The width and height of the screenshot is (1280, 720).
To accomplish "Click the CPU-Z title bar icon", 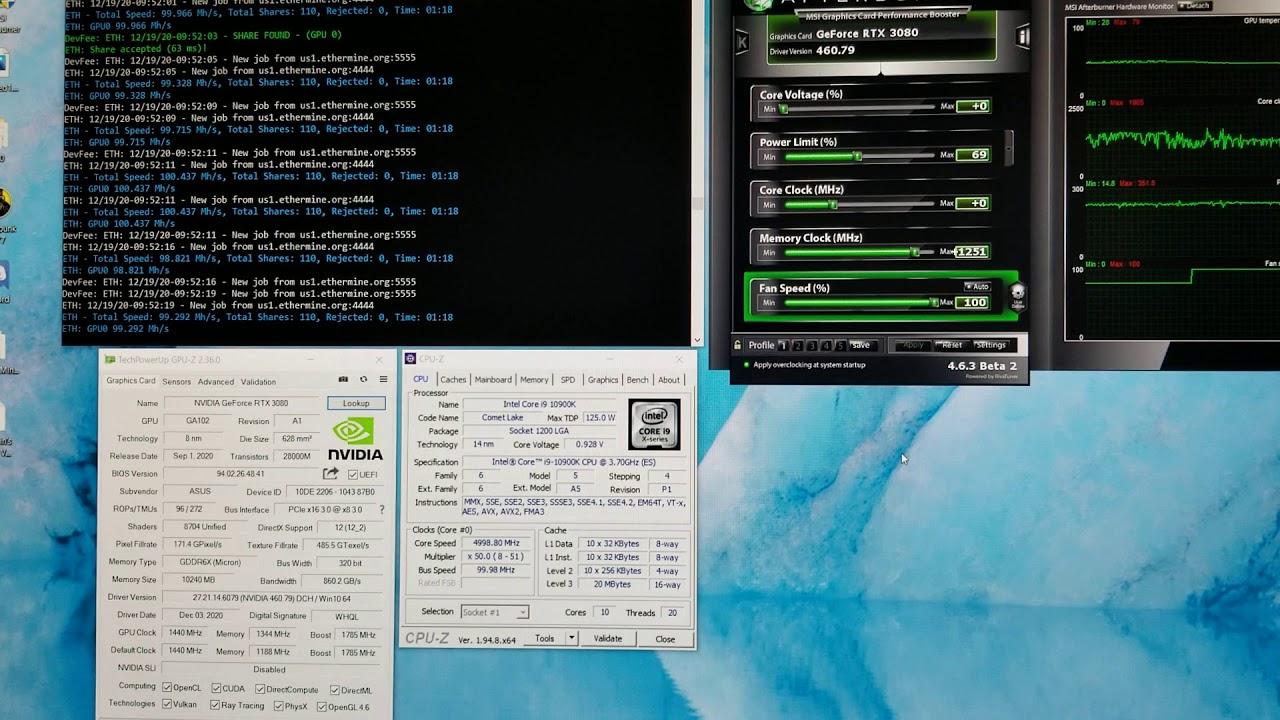I will tap(410, 359).
